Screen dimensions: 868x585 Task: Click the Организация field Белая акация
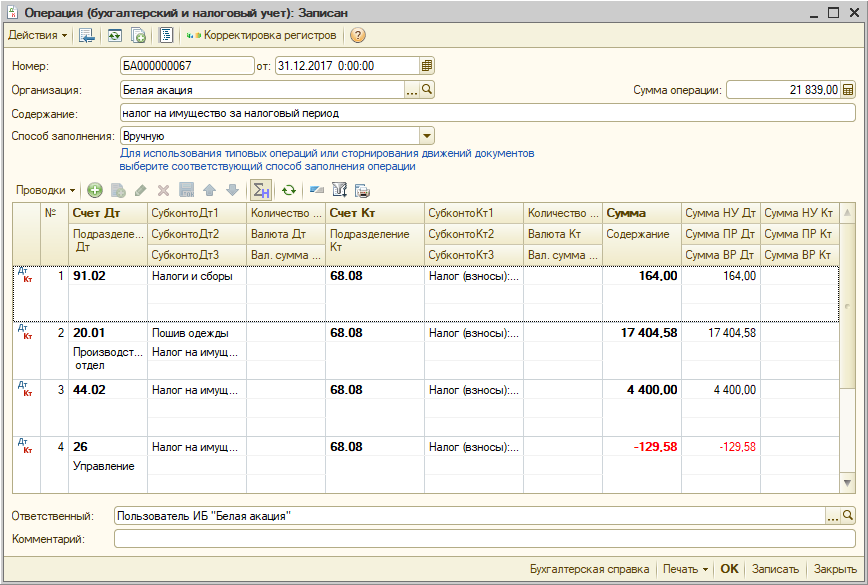click(262, 90)
